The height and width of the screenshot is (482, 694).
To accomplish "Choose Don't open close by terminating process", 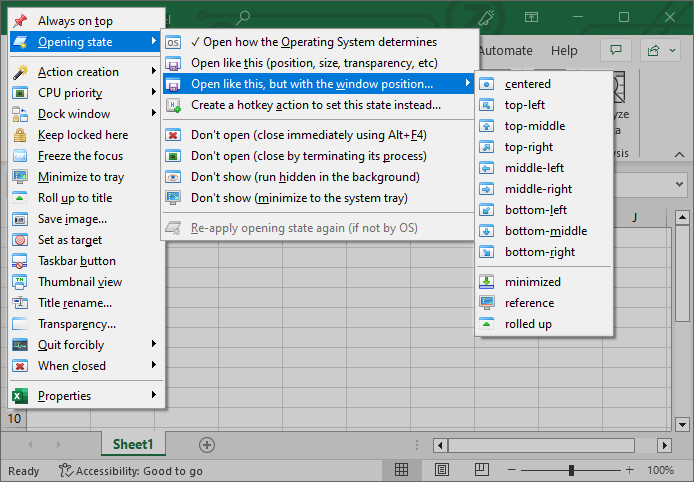I will [317, 156].
